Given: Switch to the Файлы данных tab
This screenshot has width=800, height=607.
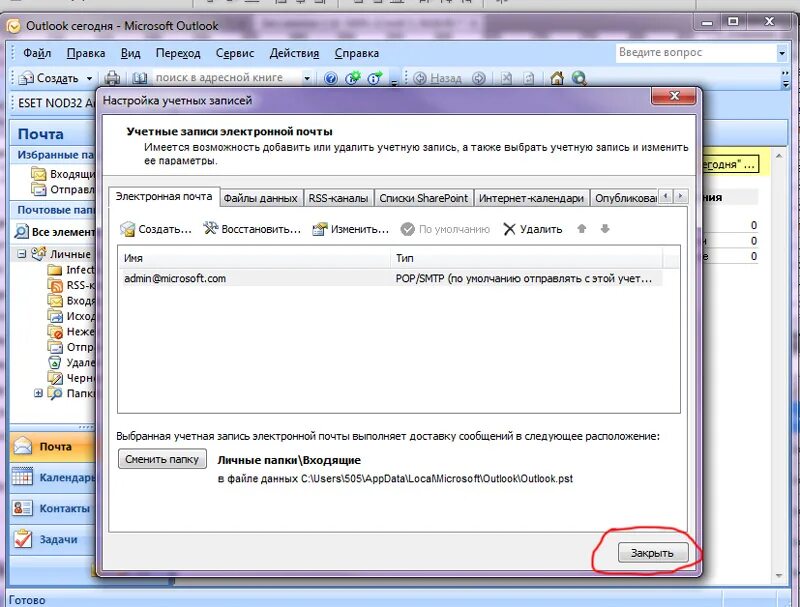Looking at the screenshot, I should [x=260, y=198].
